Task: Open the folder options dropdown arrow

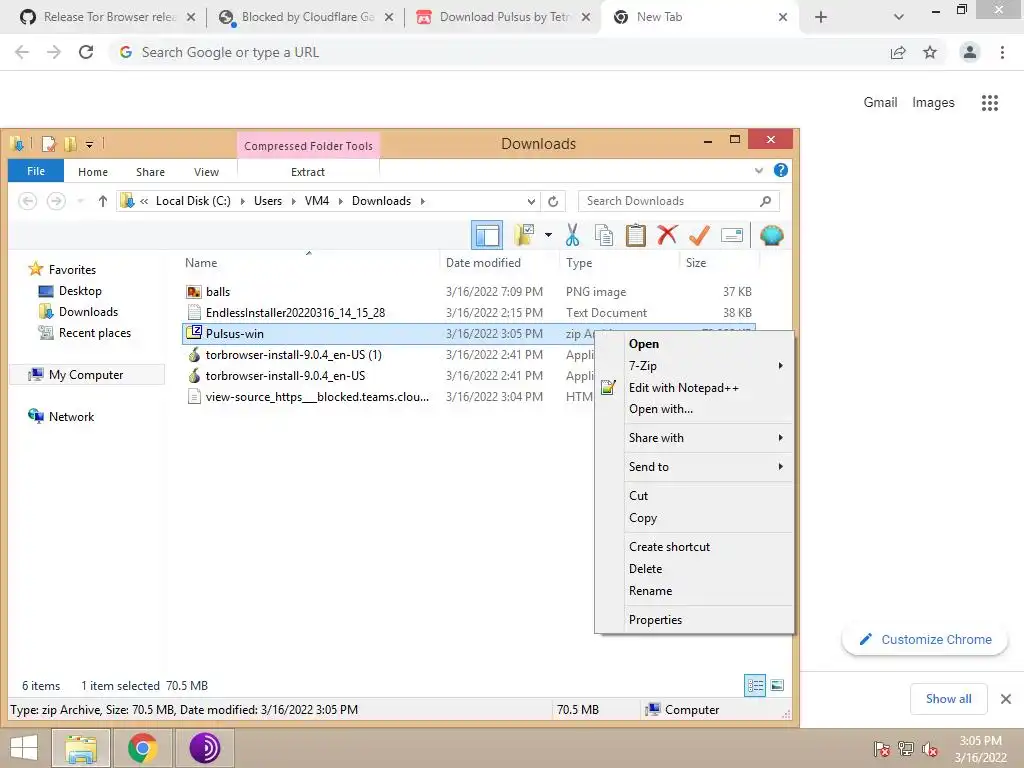Action: pos(548,235)
